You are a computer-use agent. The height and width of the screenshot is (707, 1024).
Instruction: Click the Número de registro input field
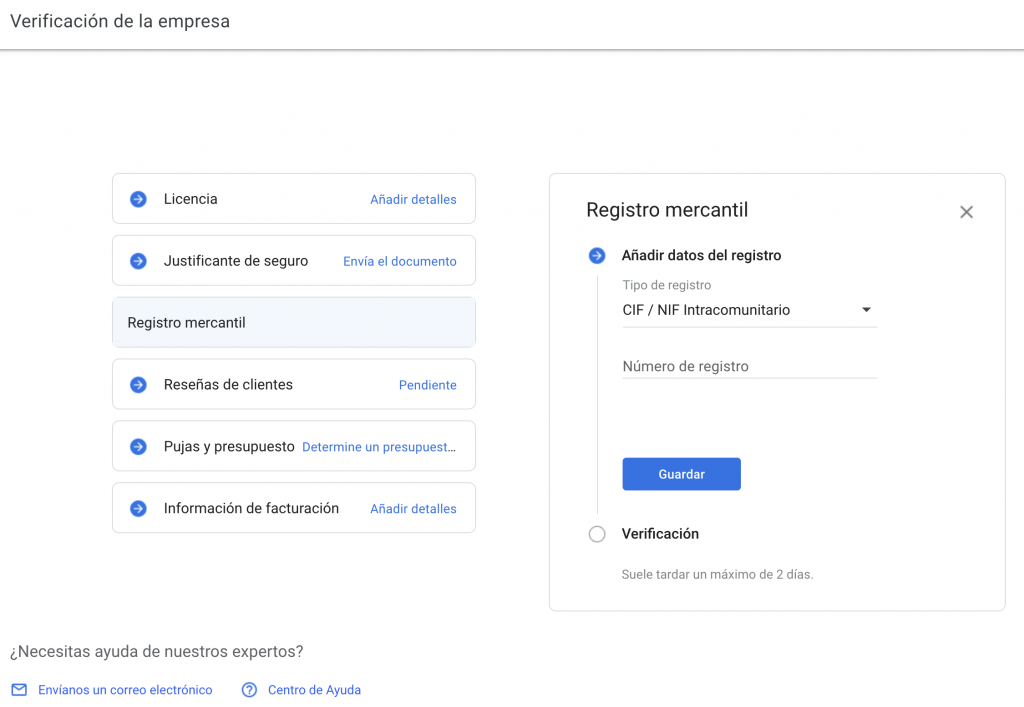[x=748, y=366]
